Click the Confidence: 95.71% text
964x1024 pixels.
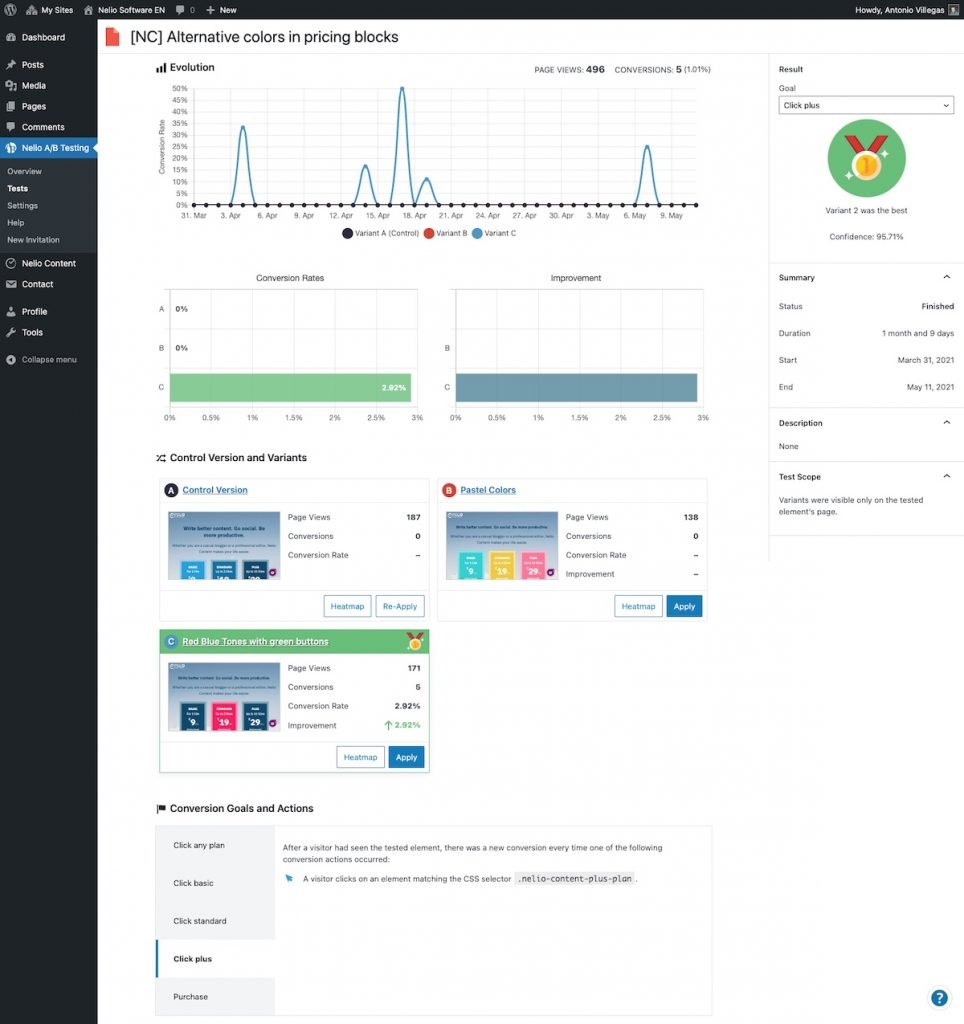(x=866, y=236)
